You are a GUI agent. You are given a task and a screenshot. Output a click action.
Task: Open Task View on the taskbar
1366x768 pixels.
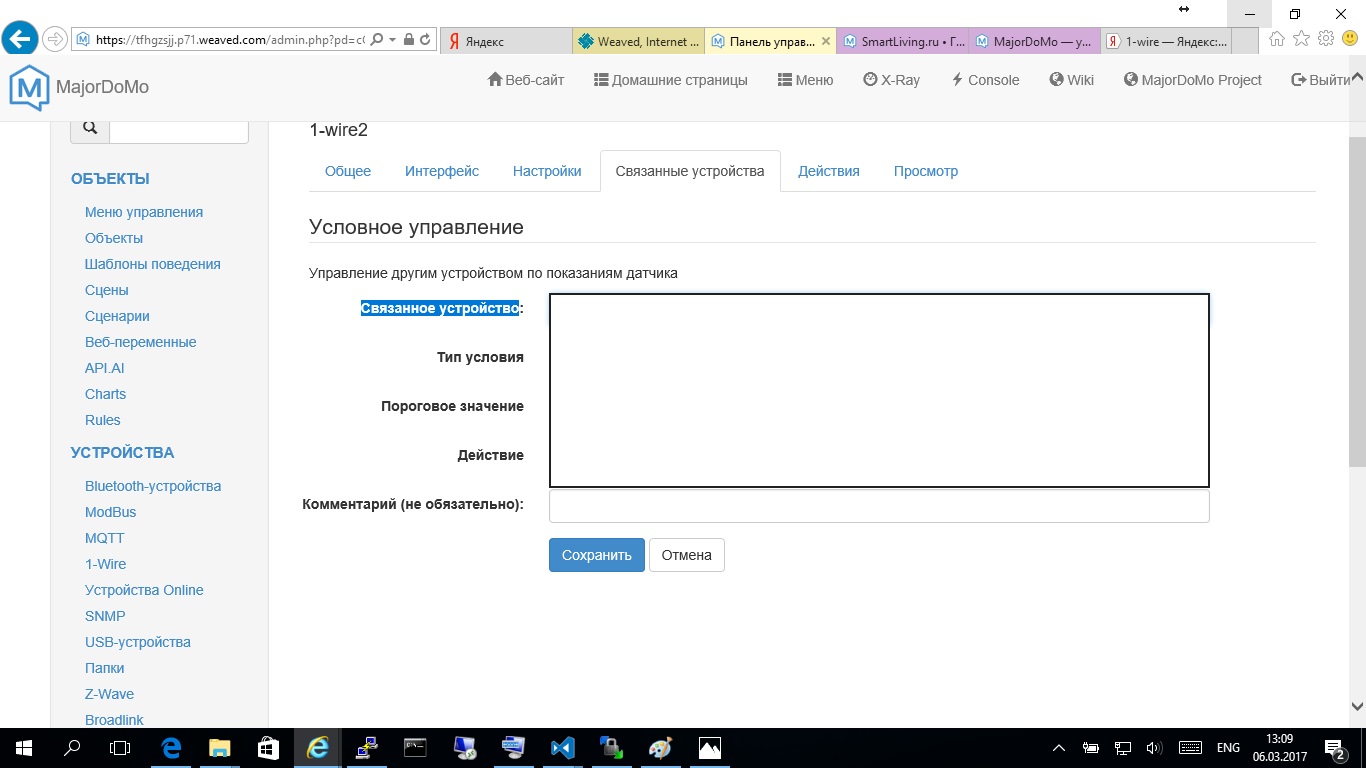tap(120, 747)
